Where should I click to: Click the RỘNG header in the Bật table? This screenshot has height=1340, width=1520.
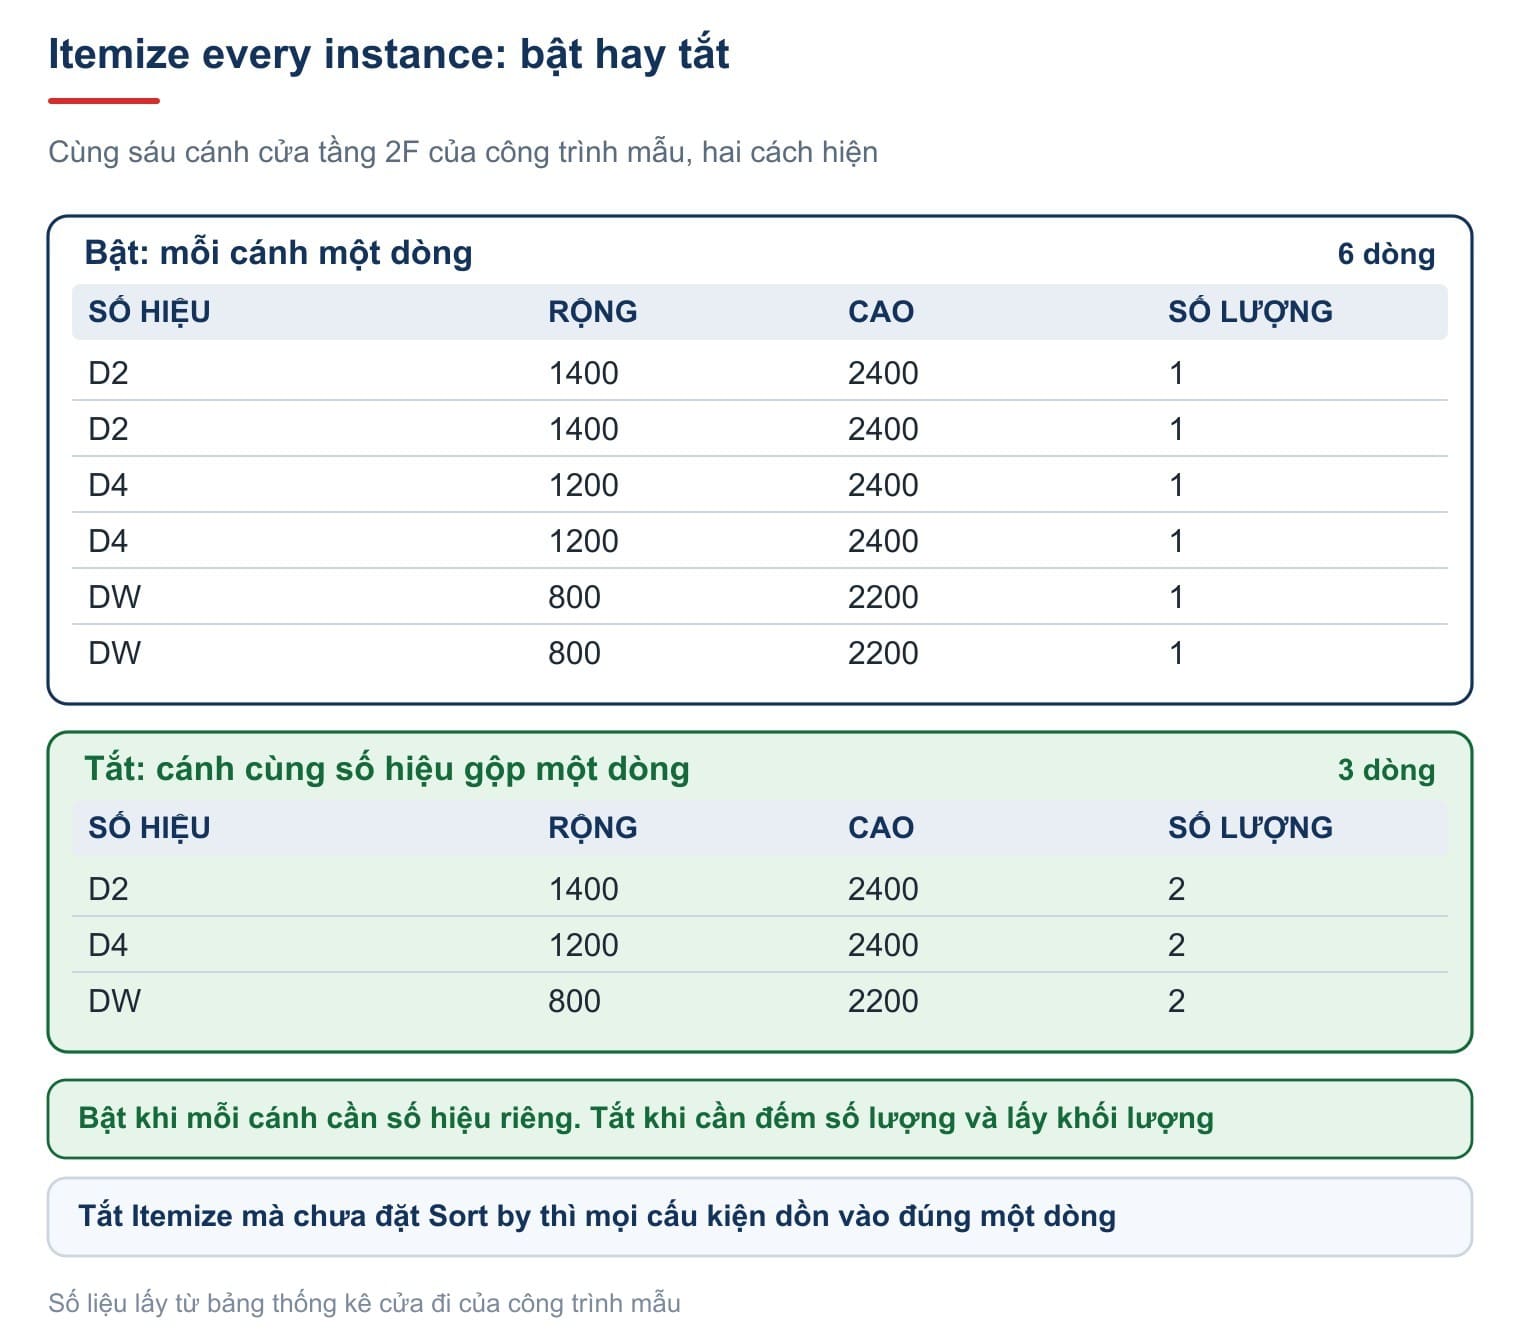tap(592, 312)
